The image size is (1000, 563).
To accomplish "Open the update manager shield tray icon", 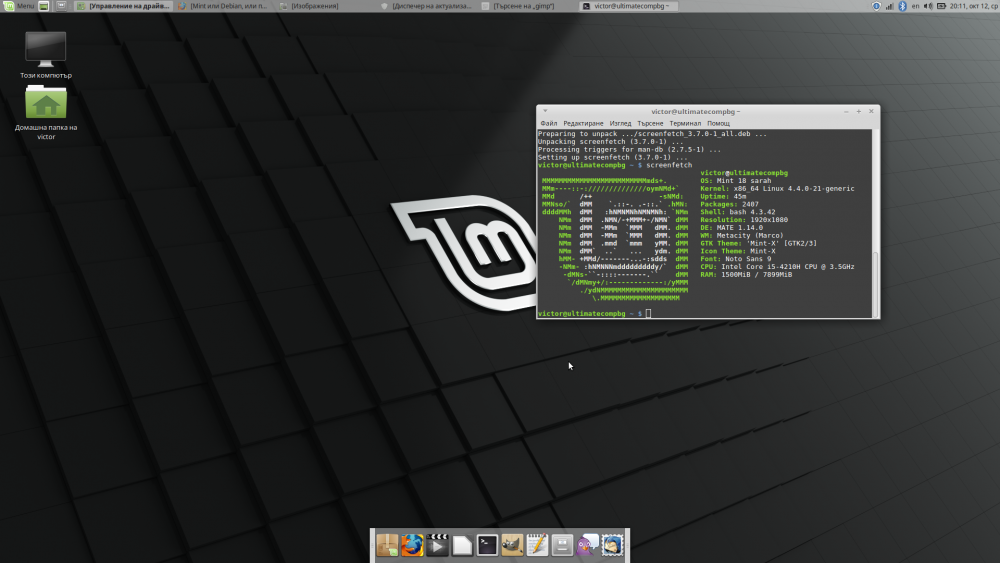I will (876, 6).
